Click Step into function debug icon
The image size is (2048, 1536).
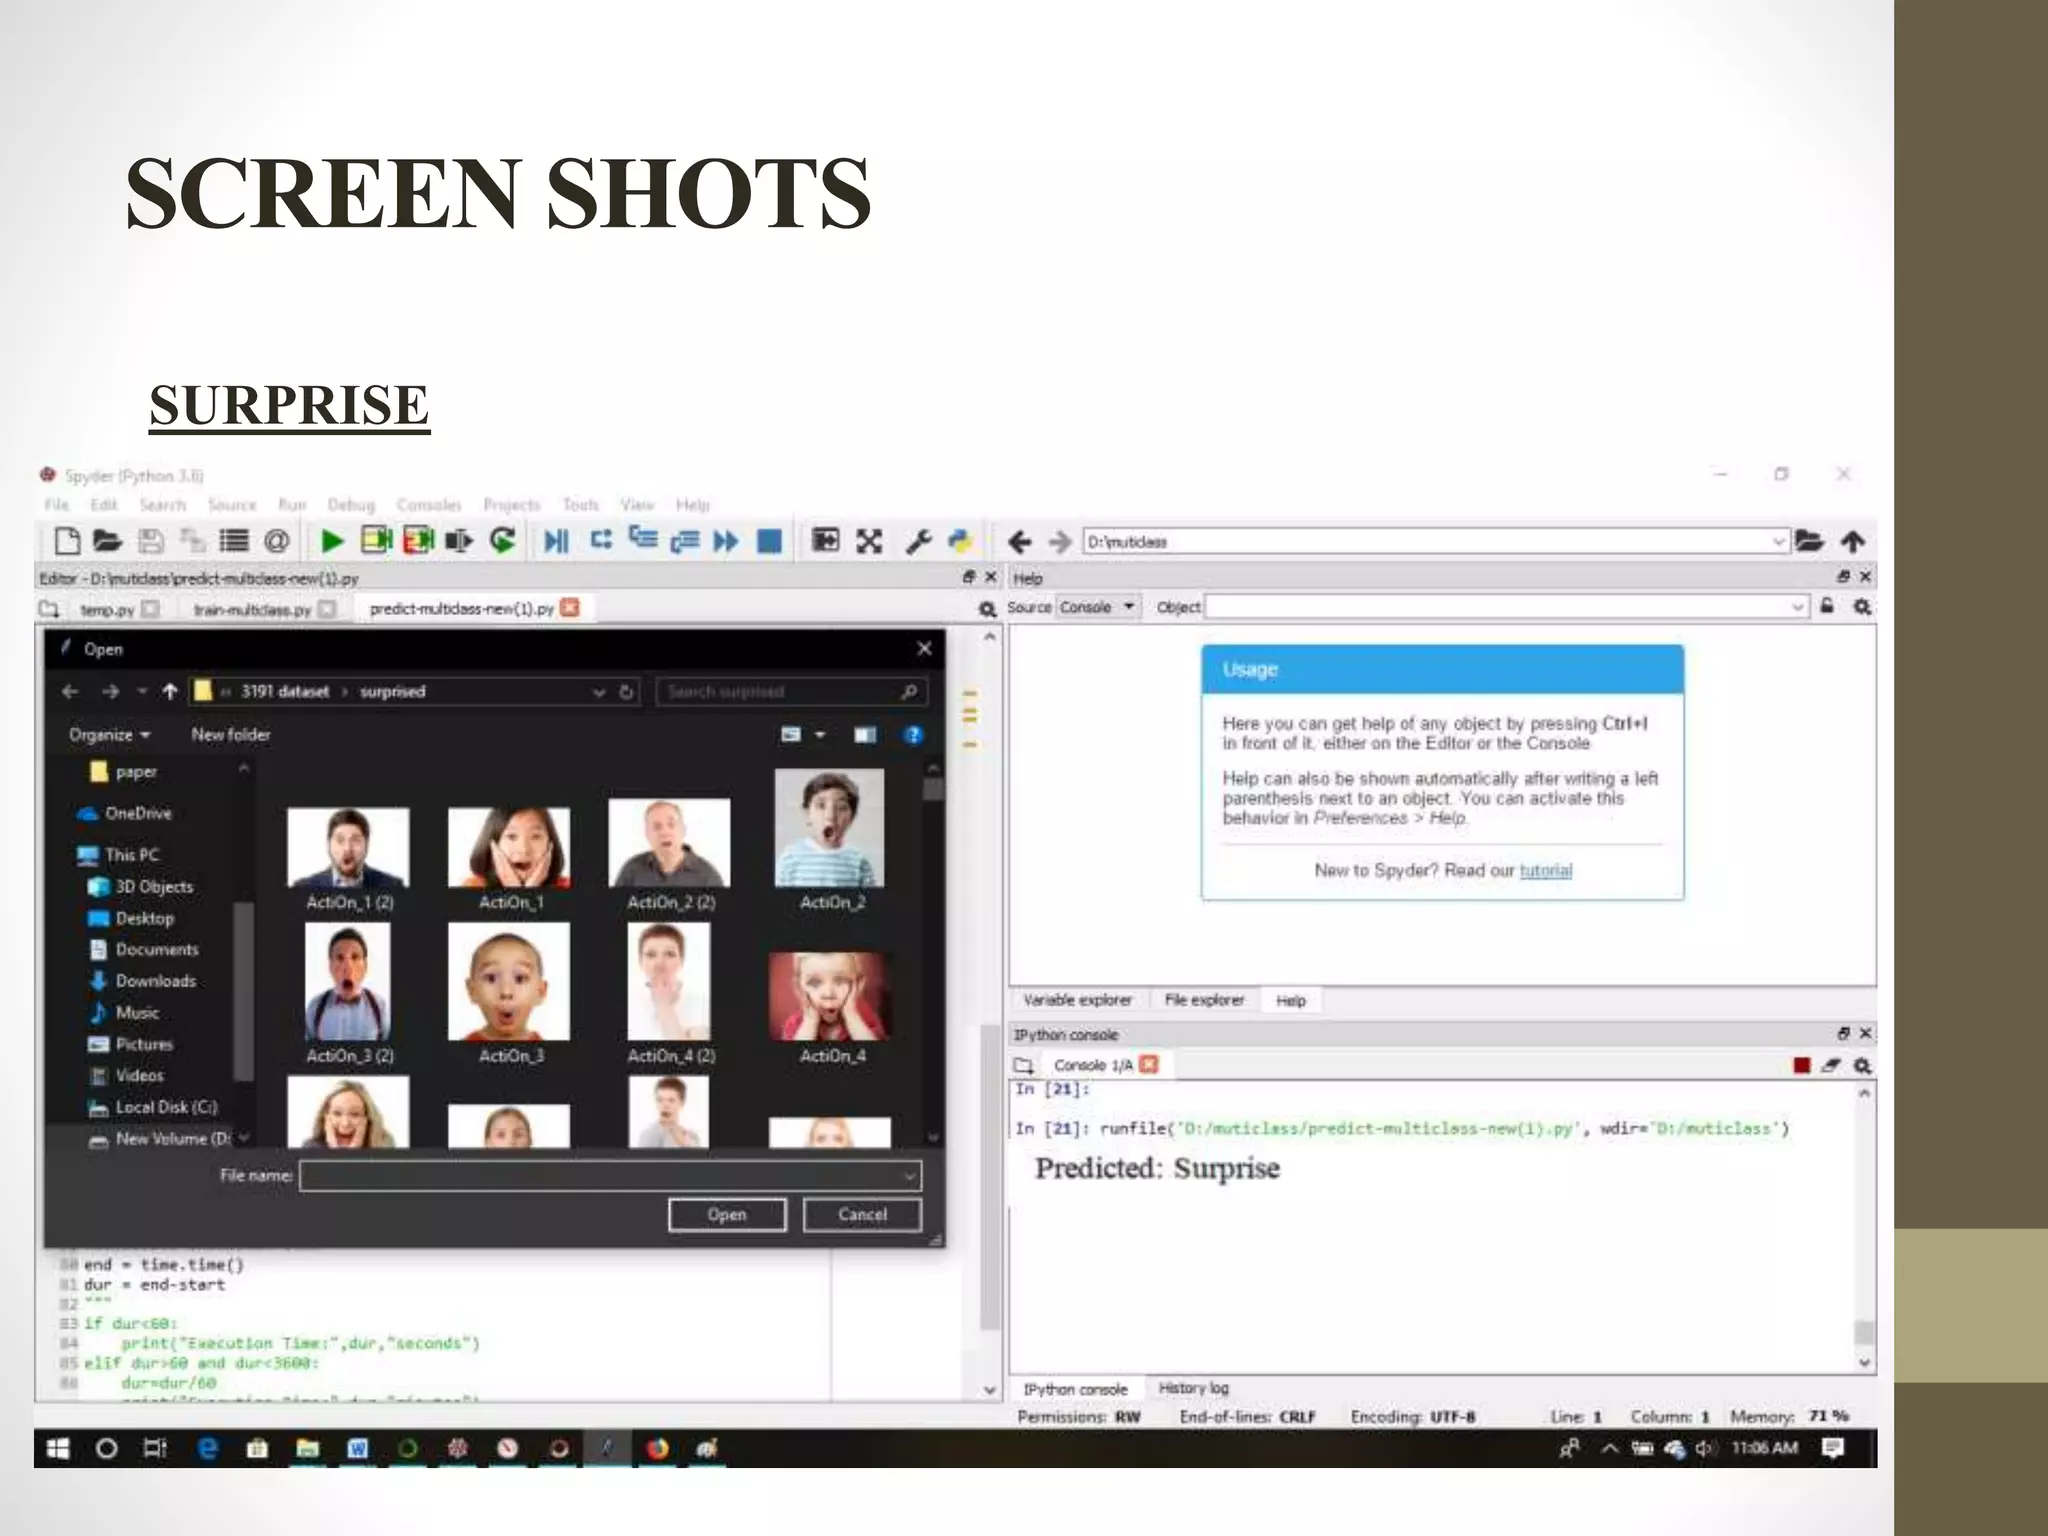642,539
